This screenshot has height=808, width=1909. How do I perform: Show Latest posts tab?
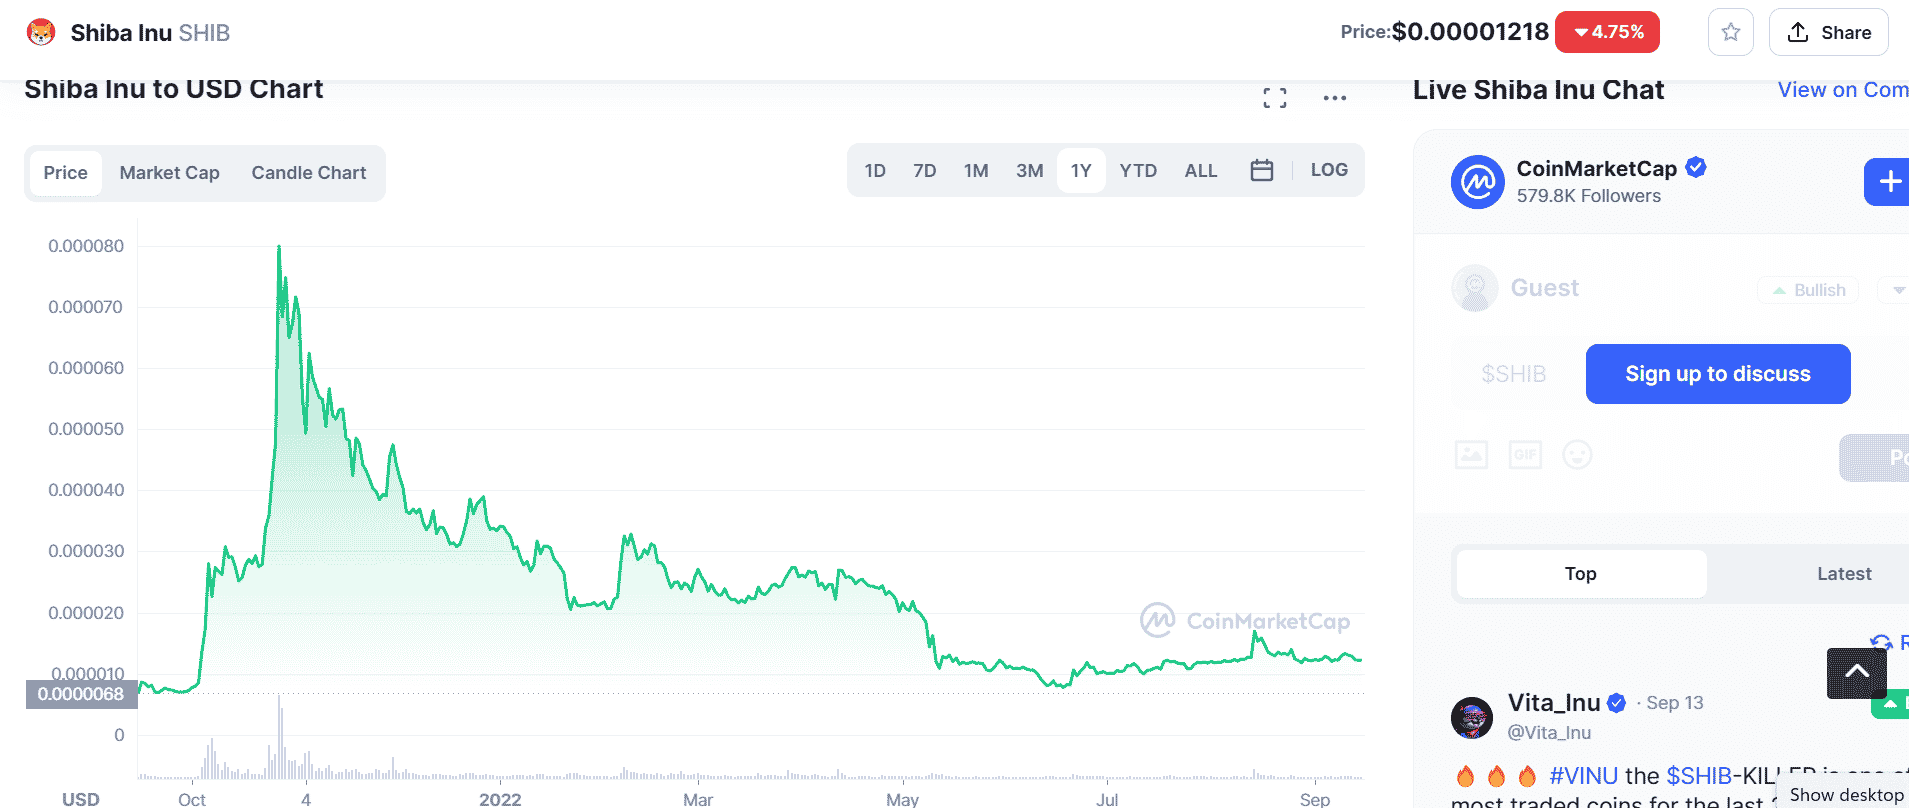click(x=1843, y=574)
